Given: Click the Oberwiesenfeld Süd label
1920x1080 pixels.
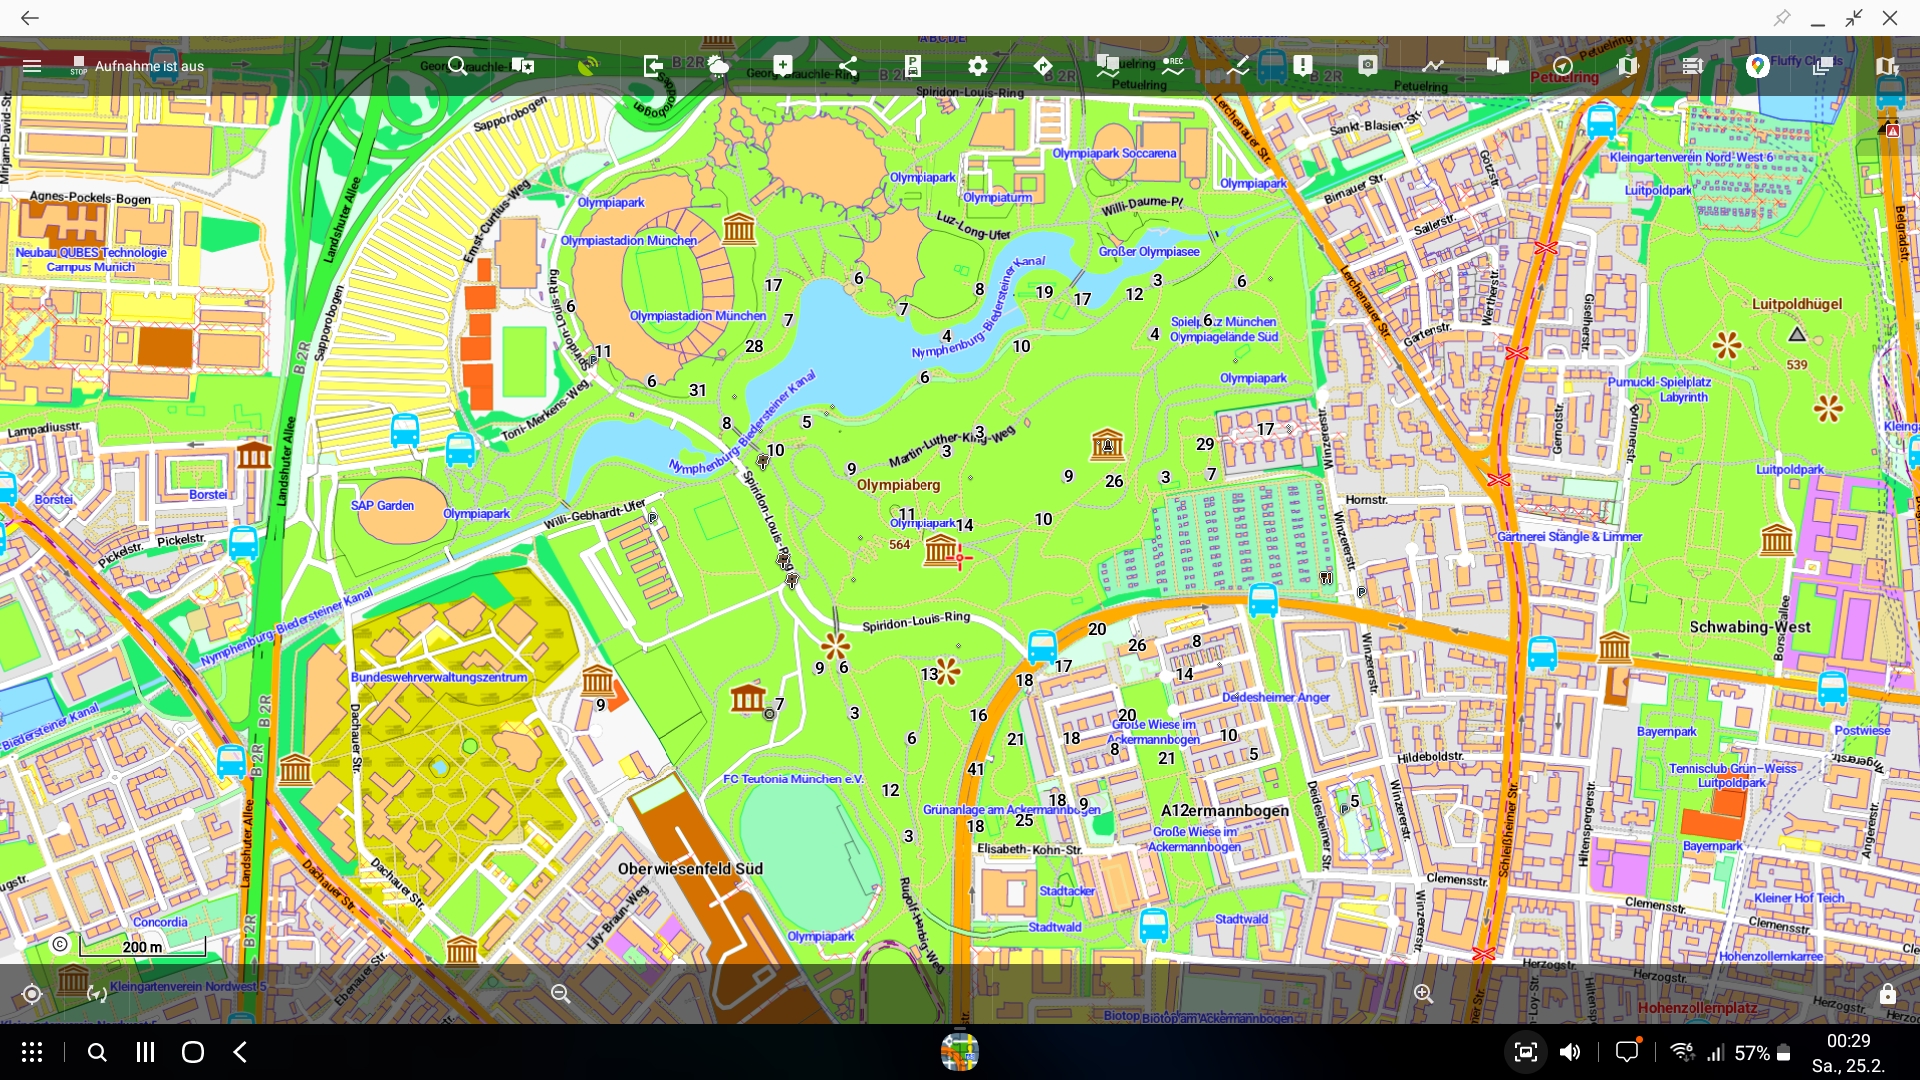Looking at the screenshot, I should (x=690, y=869).
